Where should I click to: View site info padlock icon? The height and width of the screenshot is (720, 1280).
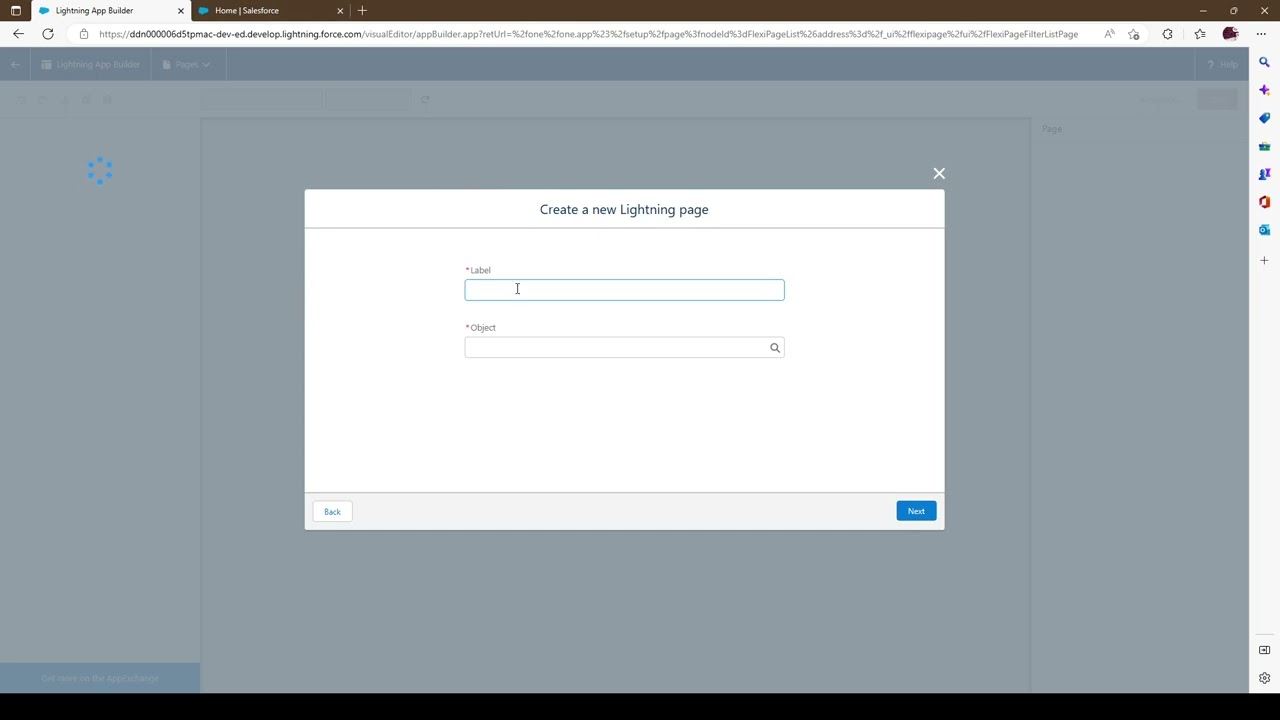[x=84, y=34]
